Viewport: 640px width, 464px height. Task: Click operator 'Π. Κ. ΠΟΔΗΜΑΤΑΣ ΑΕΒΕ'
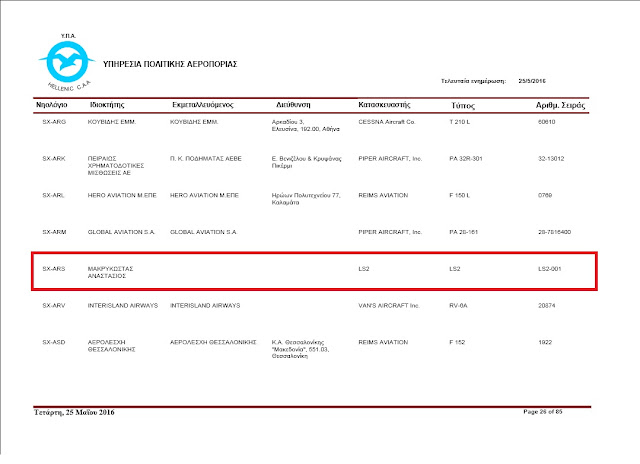(x=206, y=158)
